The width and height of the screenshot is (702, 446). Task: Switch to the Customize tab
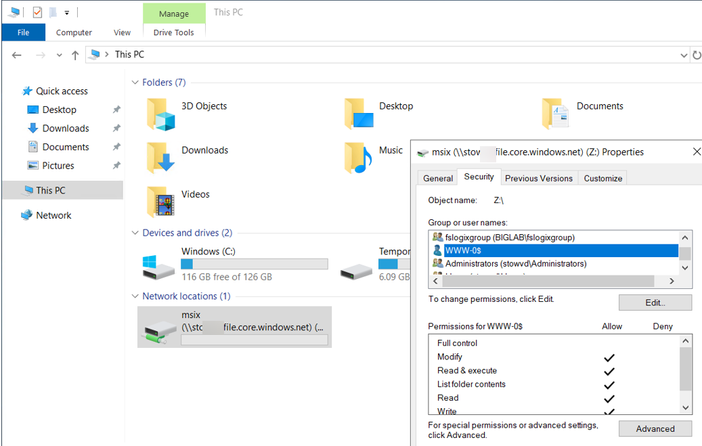pos(603,178)
